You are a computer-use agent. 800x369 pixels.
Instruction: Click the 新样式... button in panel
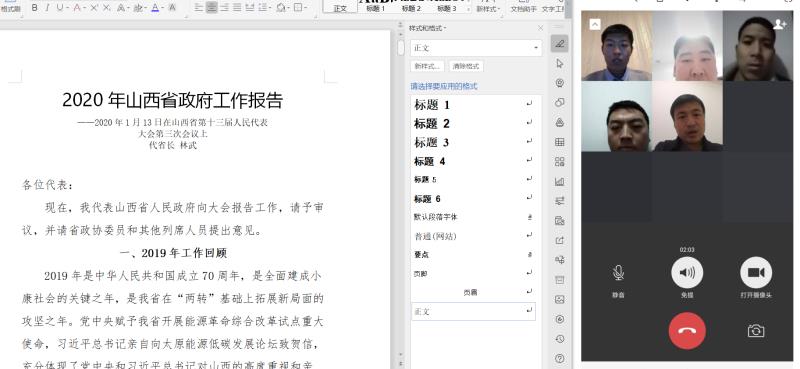427,66
